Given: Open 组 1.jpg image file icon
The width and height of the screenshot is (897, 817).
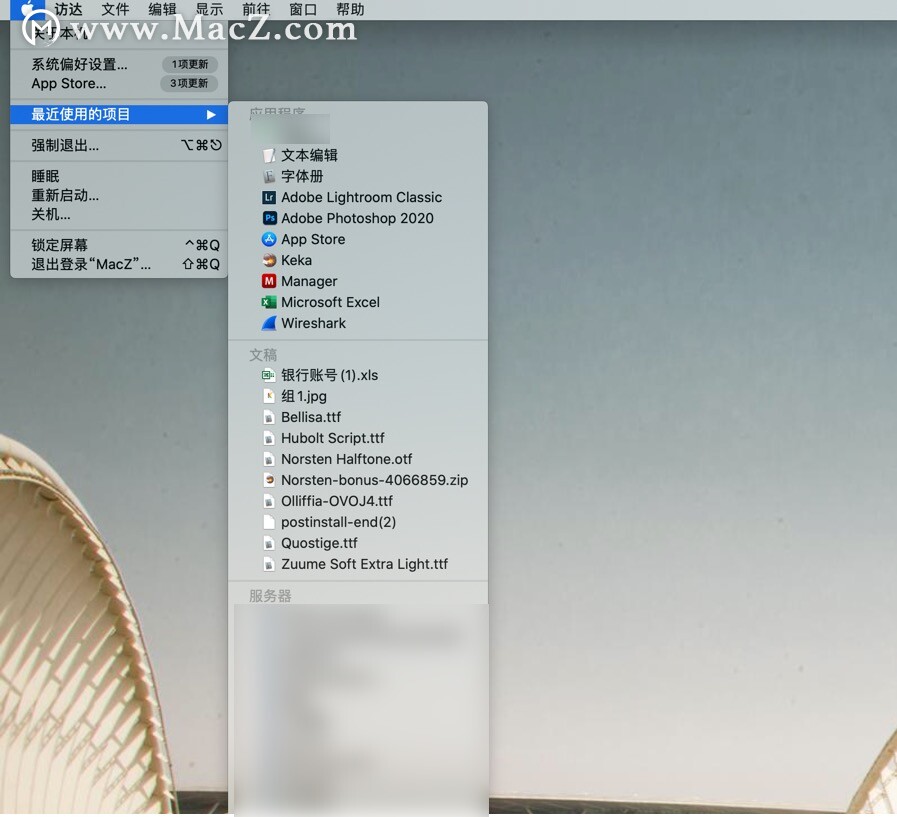Looking at the screenshot, I should (x=269, y=396).
